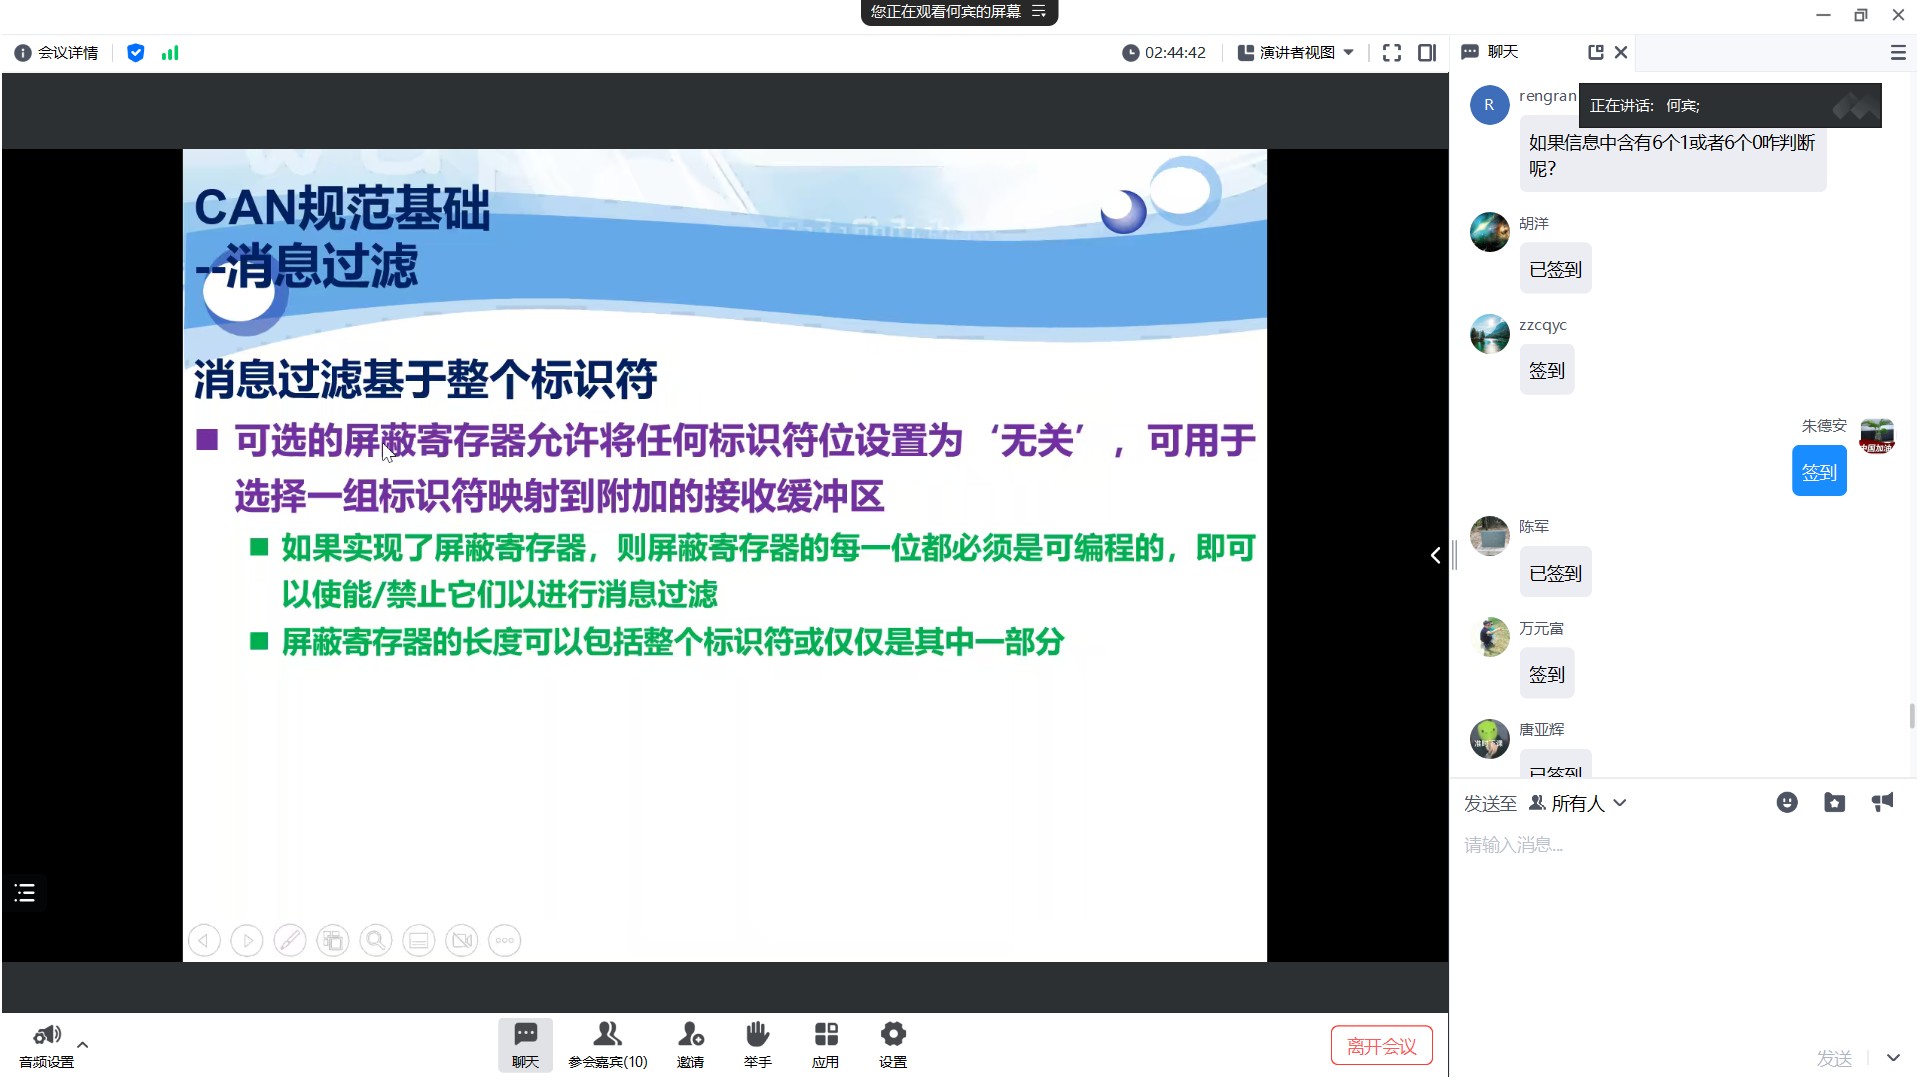Click the emoji icon in chat
This screenshot has width=1920, height=1080.
pos(1786,803)
